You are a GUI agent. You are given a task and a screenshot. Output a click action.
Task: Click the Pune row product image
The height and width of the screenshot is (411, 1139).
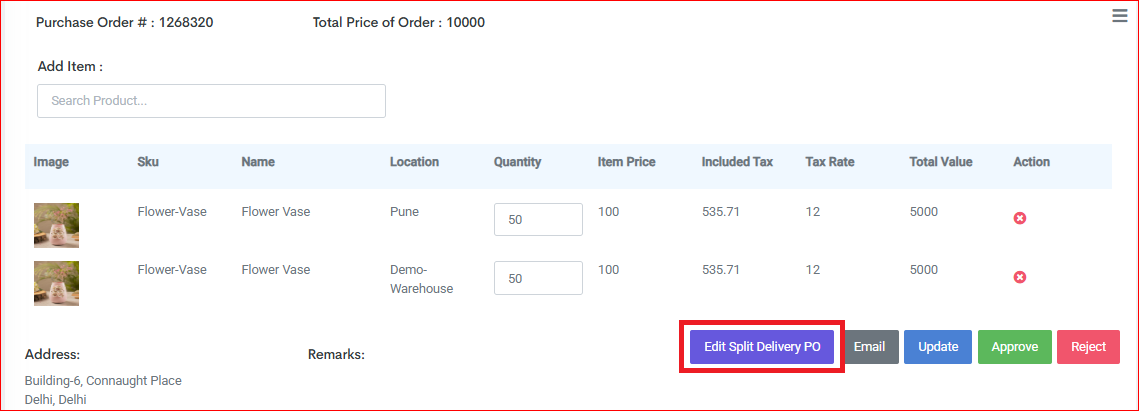click(56, 225)
